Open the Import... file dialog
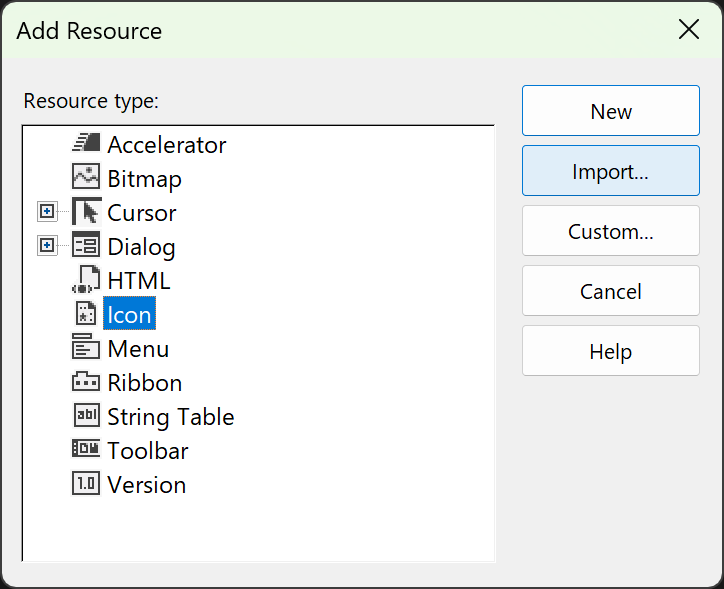The height and width of the screenshot is (589, 724). [610, 171]
